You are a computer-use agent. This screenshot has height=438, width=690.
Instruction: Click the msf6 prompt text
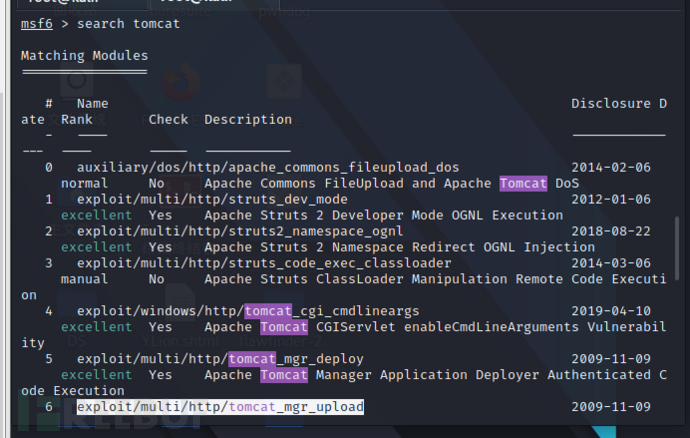coord(37,23)
